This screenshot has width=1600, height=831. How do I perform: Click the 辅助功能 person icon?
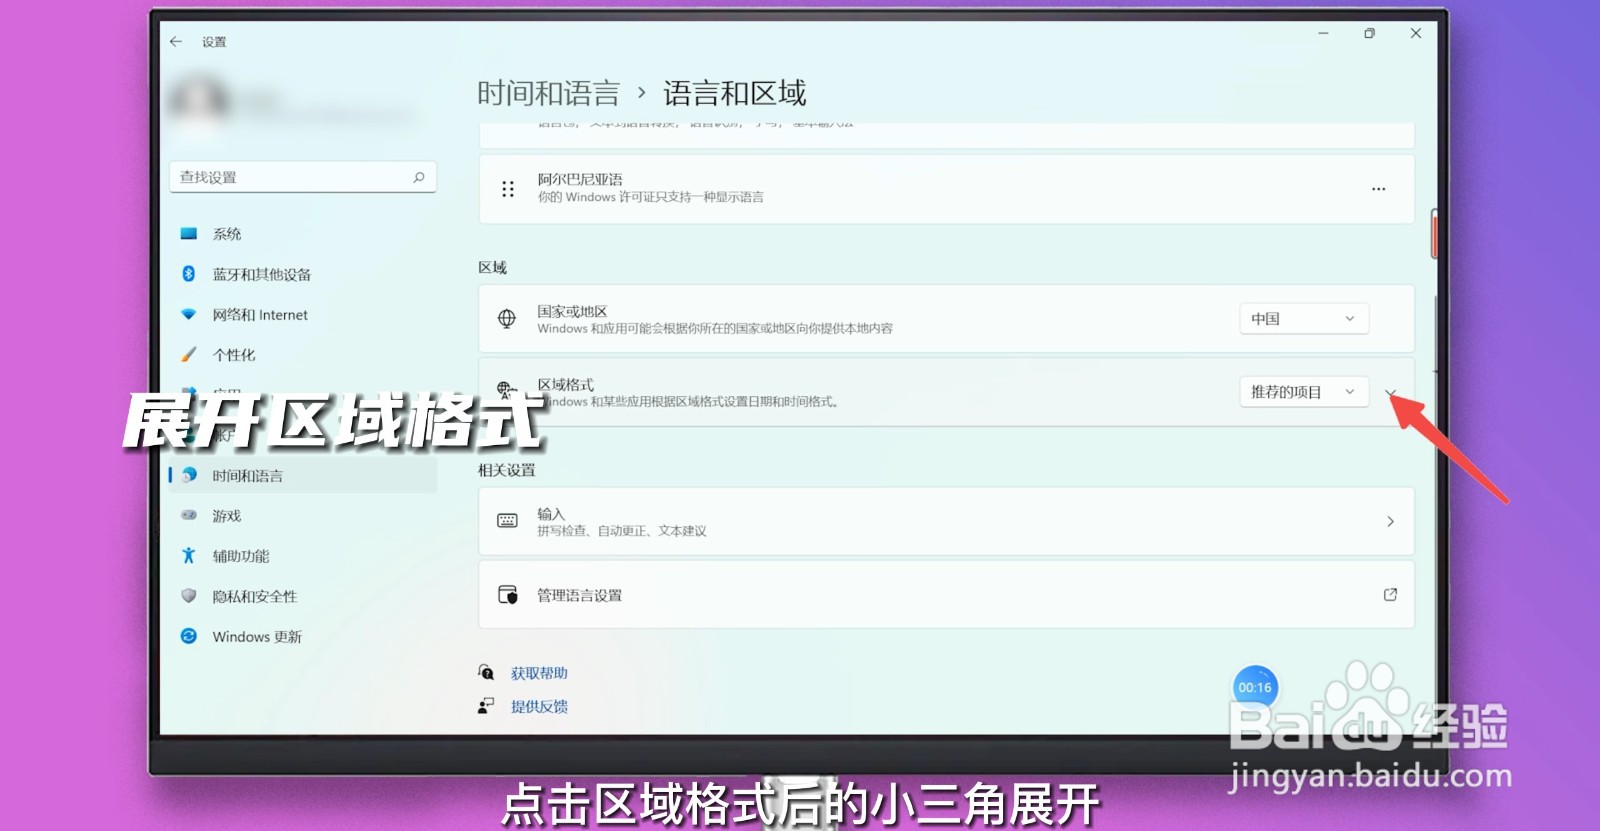pyautogui.click(x=189, y=556)
